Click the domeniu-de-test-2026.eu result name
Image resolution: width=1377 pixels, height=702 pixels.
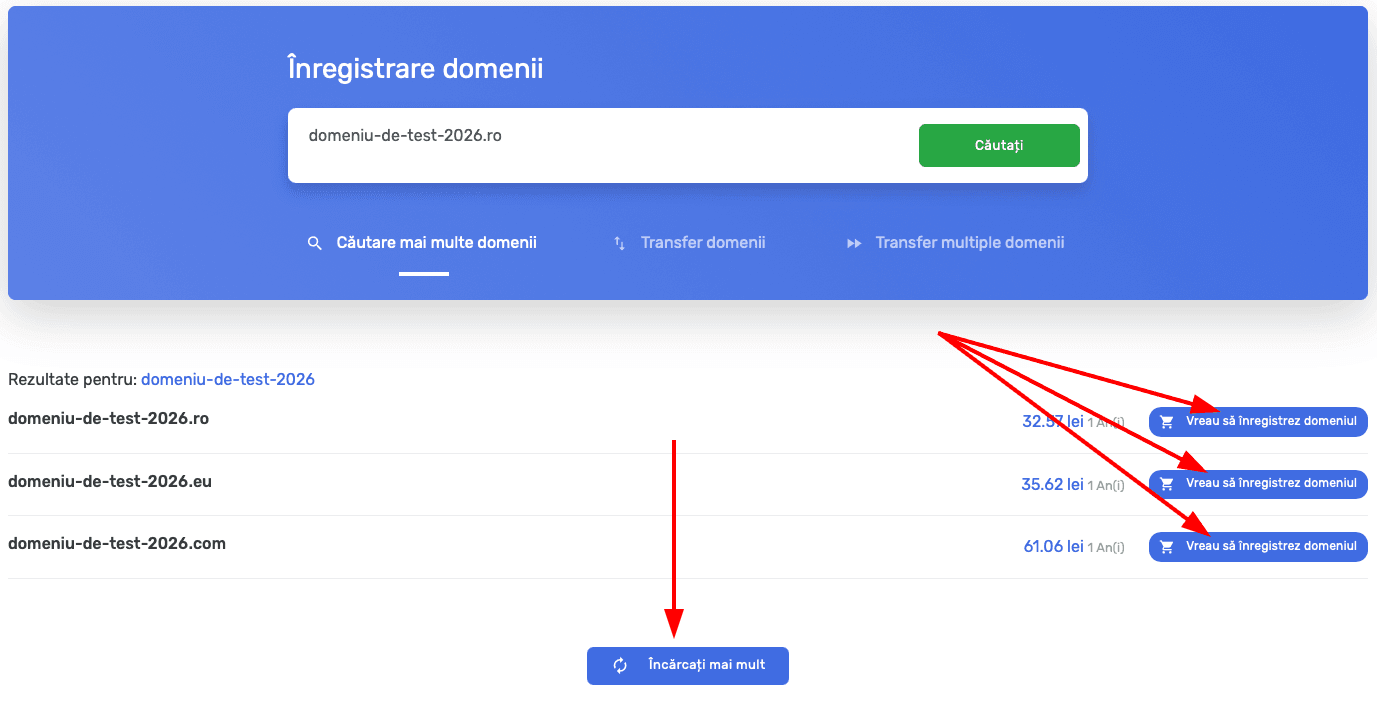point(110,482)
